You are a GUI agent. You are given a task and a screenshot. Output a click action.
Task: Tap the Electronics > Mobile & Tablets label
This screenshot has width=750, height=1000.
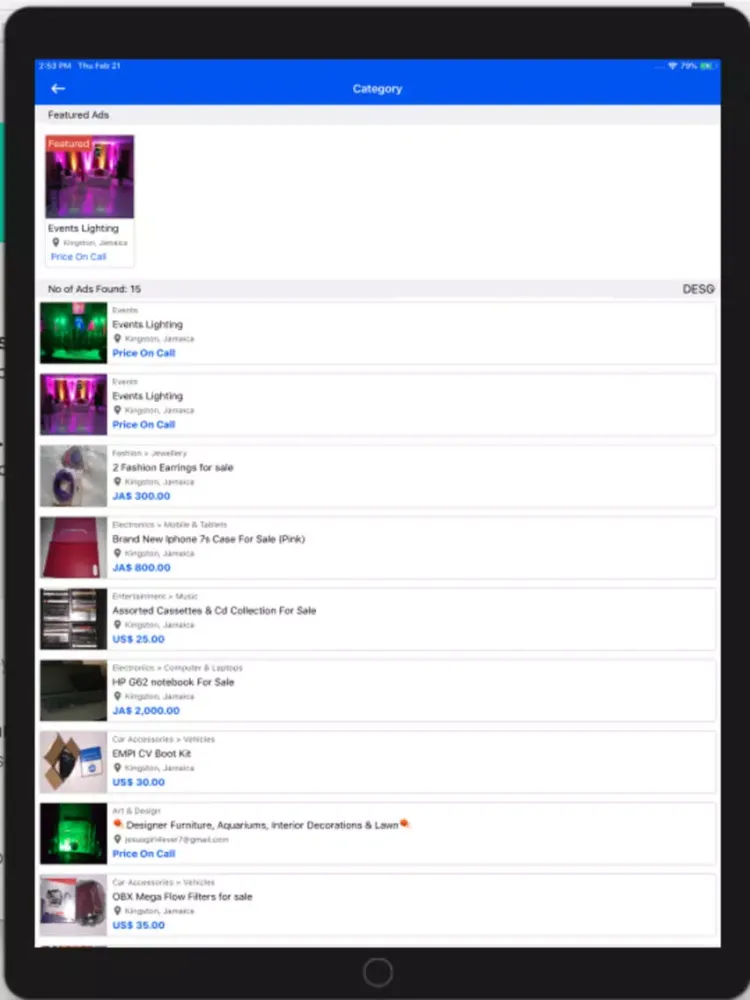(x=170, y=524)
